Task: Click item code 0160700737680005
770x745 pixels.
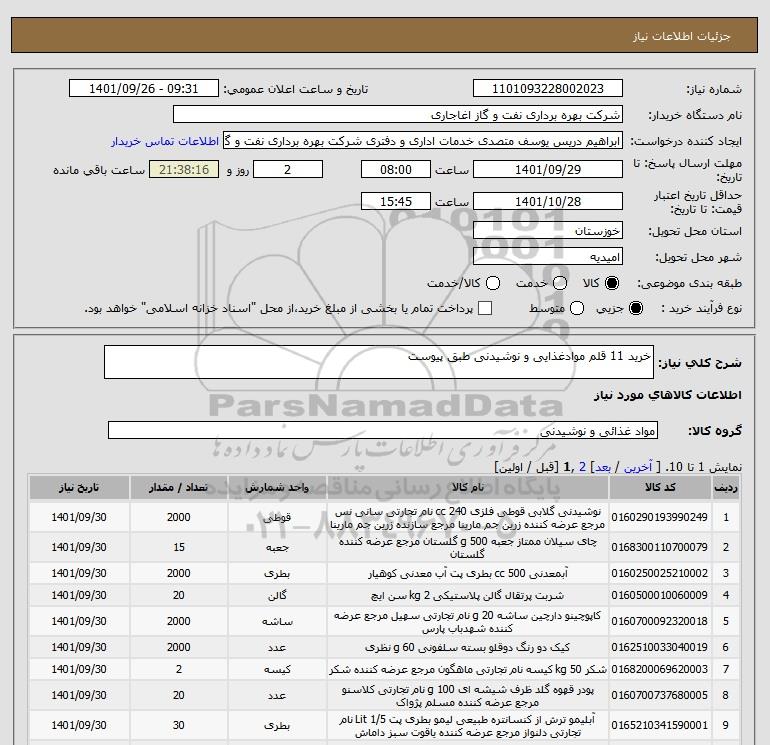Action: coord(660,695)
